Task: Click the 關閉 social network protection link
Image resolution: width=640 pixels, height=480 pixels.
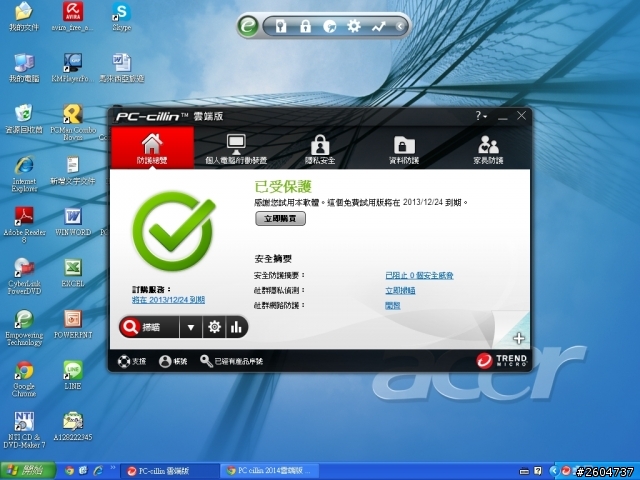Action: (x=393, y=305)
